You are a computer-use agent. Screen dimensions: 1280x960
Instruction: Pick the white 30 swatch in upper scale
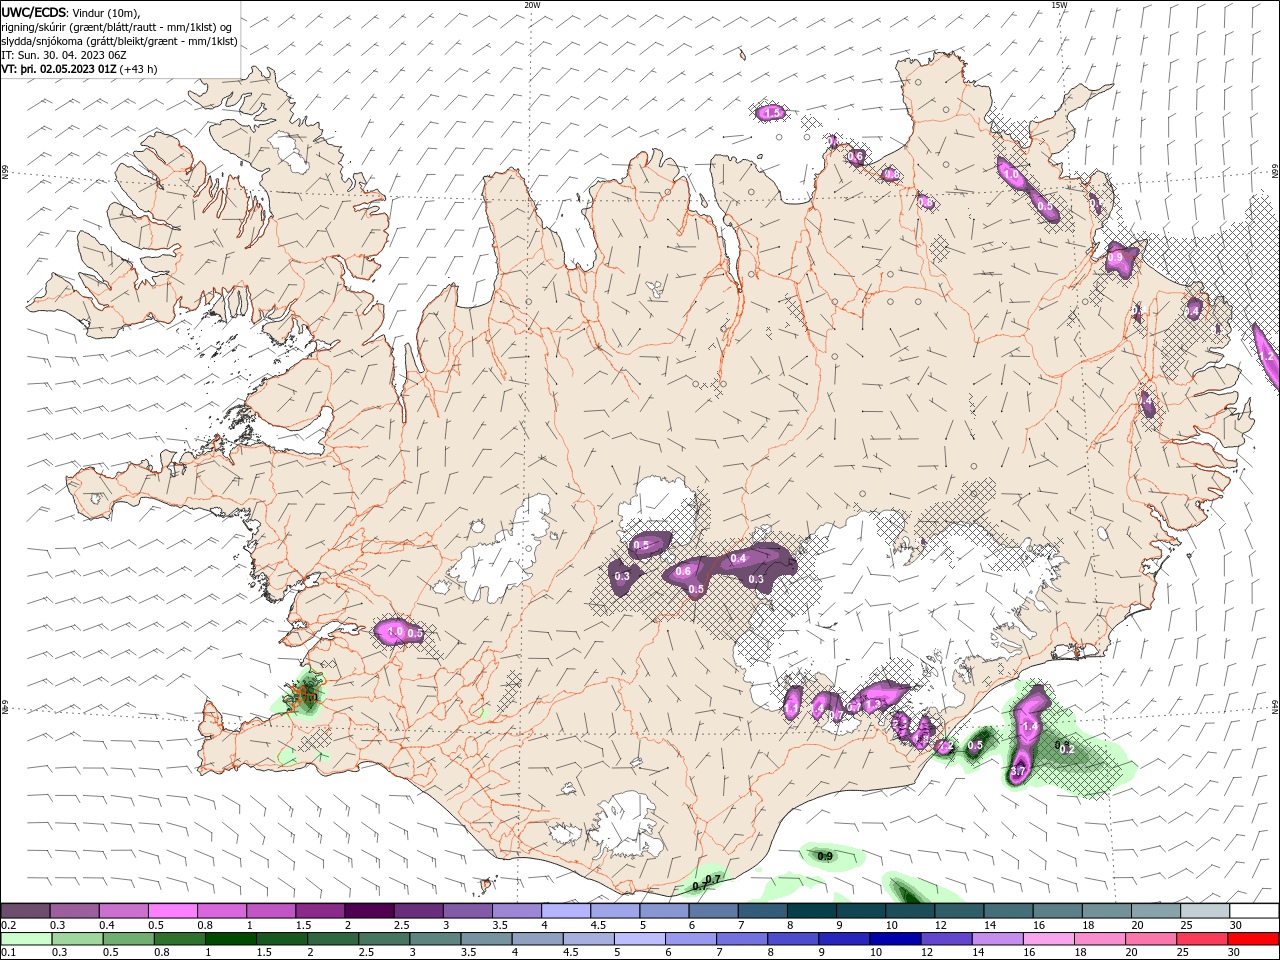click(1254, 911)
